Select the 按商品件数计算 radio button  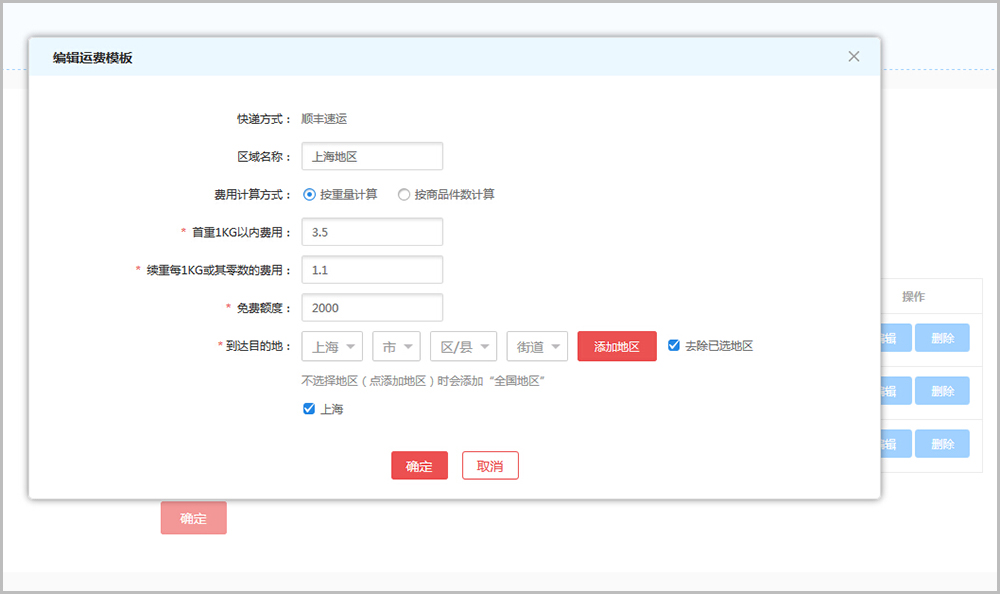point(404,195)
